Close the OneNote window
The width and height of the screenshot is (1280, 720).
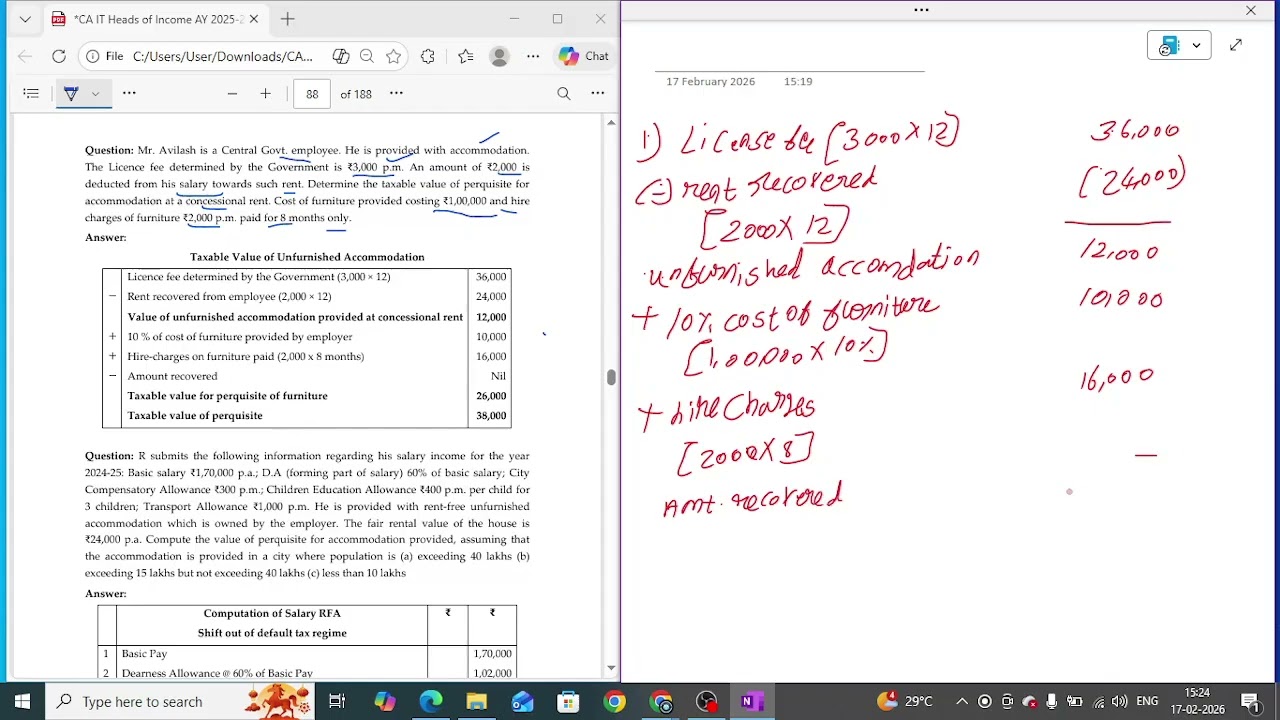[x=1250, y=10]
